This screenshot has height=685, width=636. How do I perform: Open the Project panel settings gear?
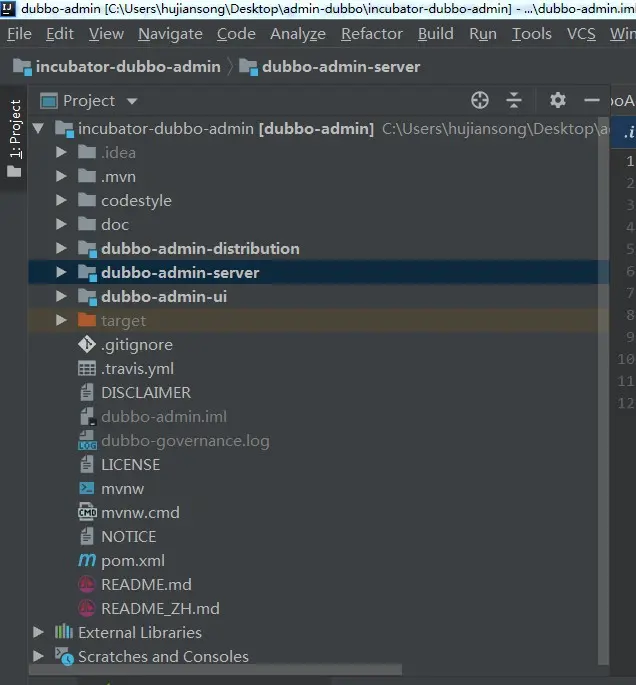click(558, 100)
